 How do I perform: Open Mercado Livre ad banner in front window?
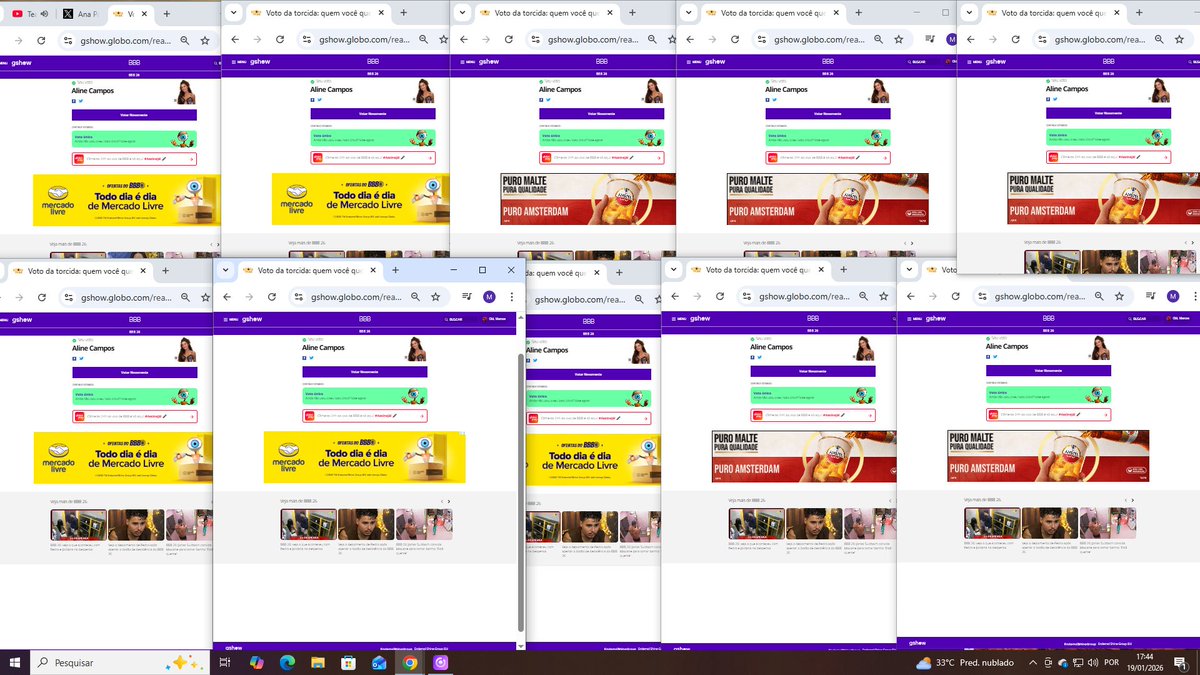(364, 457)
